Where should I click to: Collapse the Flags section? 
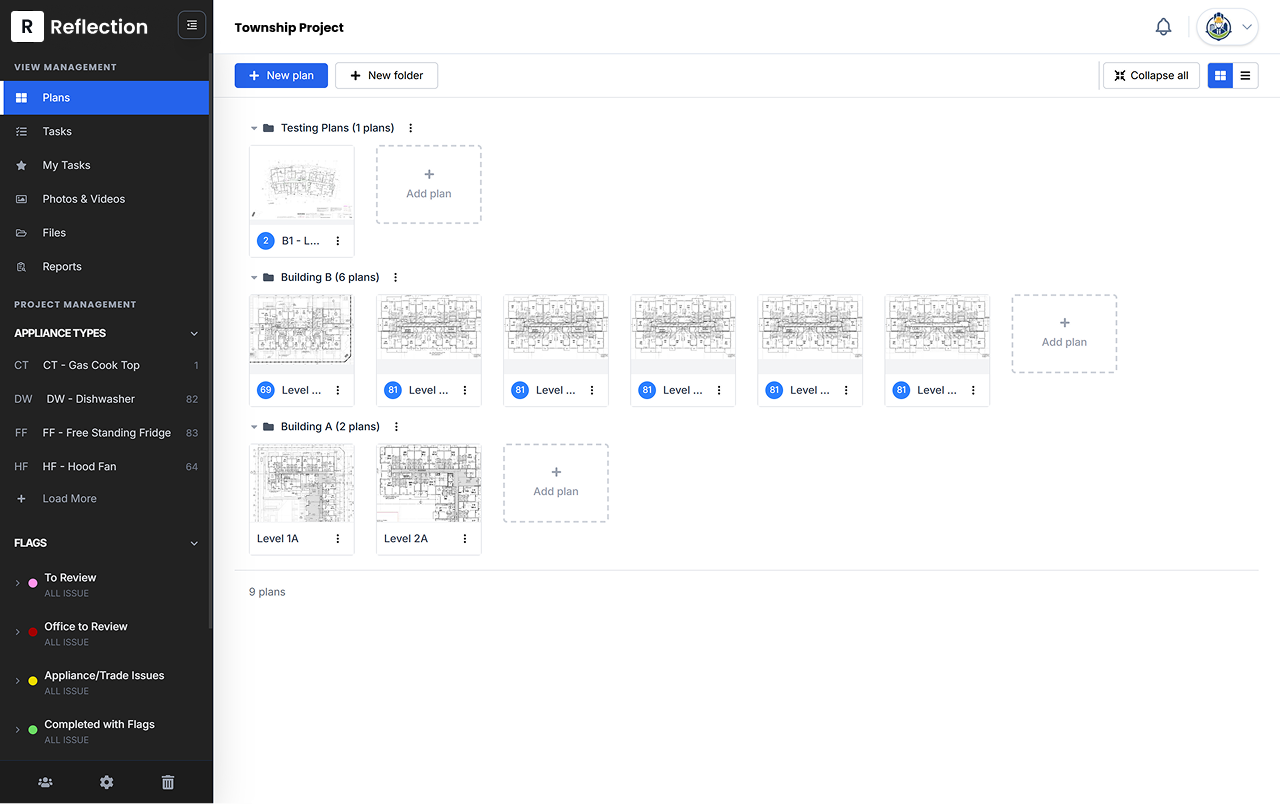click(x=194, y=543)
